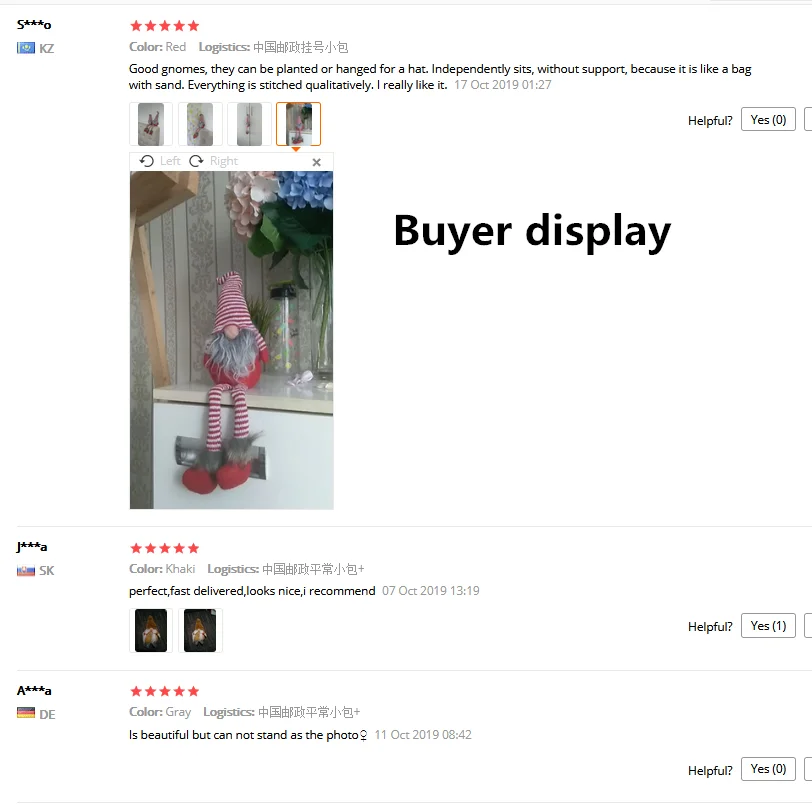Select the highlighted fourth gnome thumbnail
Screen dimensions: 812x812
(298, 124)
